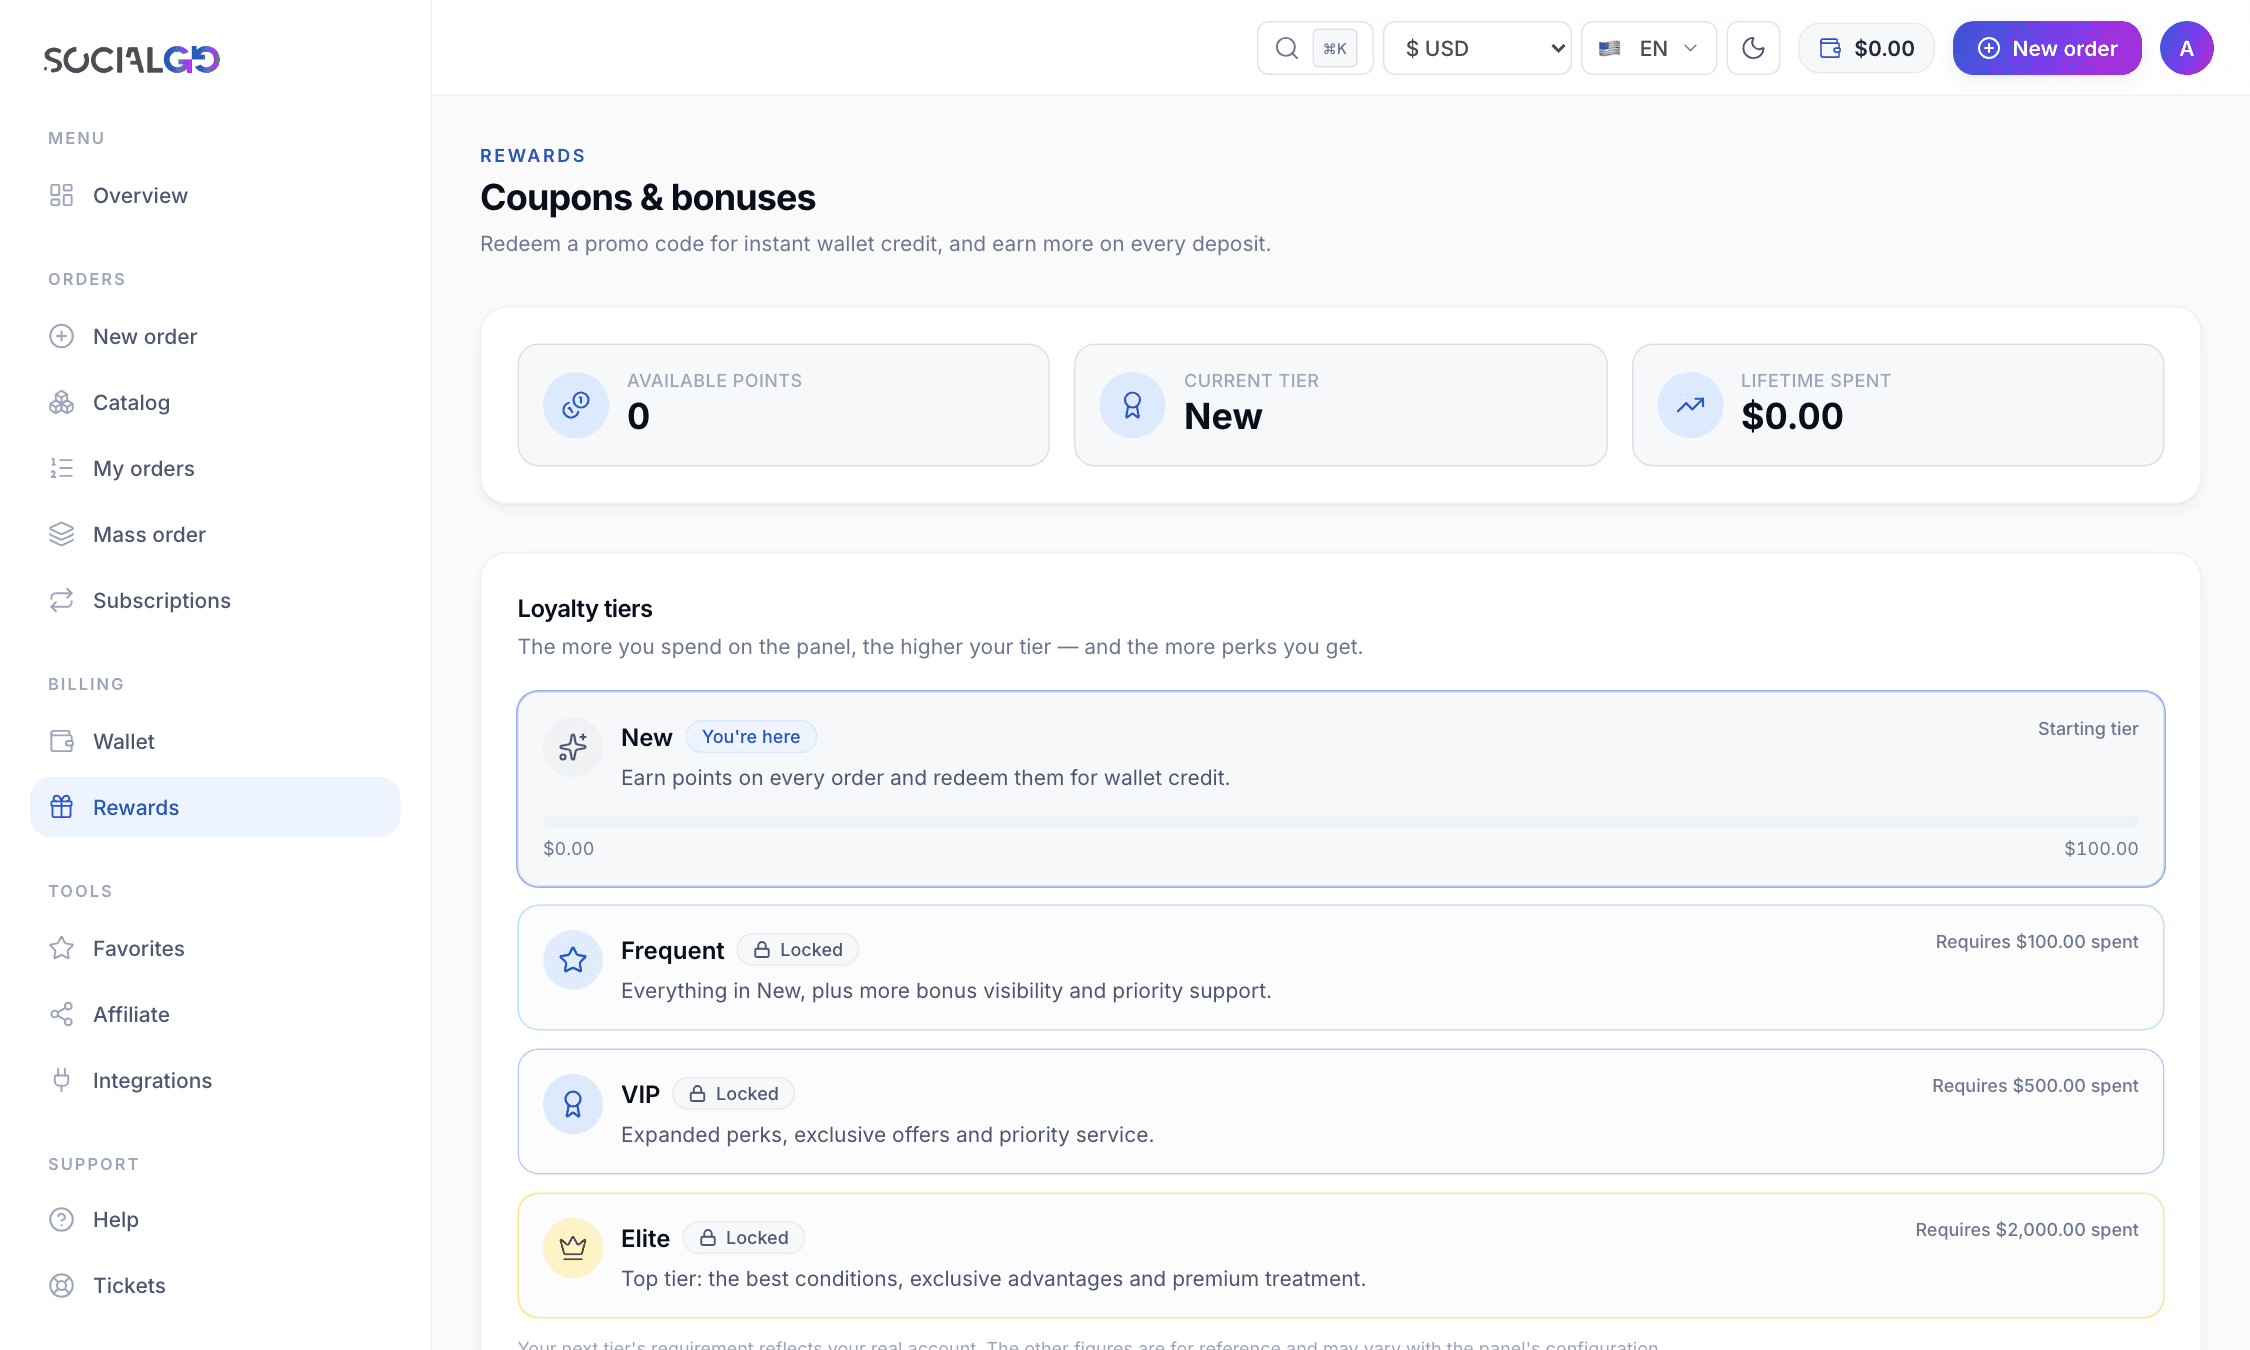Click the 'Requires $100.00 spent' text

coord(2037,942)
